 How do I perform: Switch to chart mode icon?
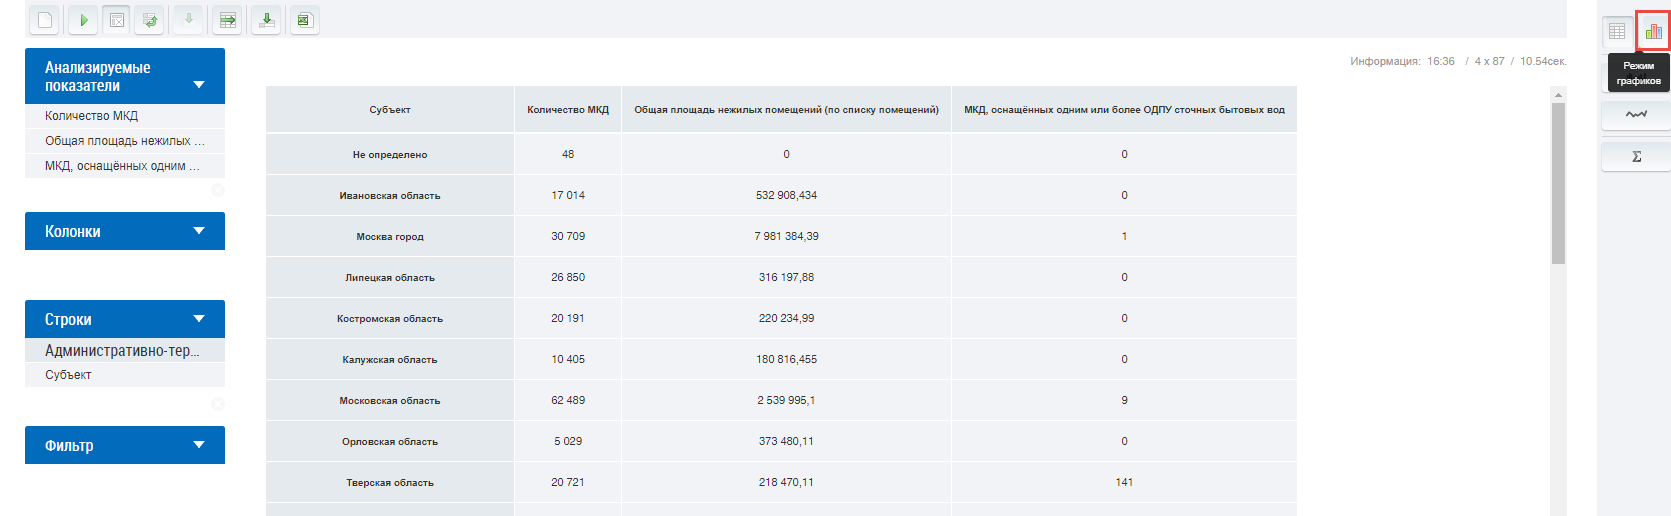tap(1653, 31)
